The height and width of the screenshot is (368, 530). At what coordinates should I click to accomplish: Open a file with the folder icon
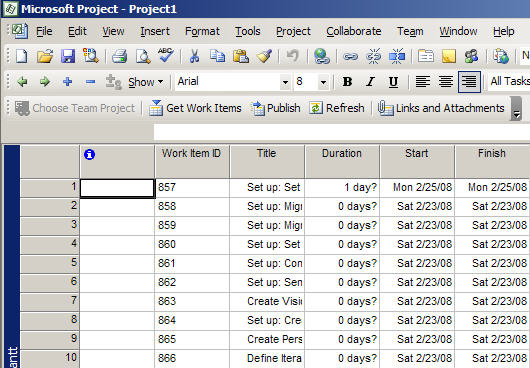pyautogui.click(x=45, y=56)
